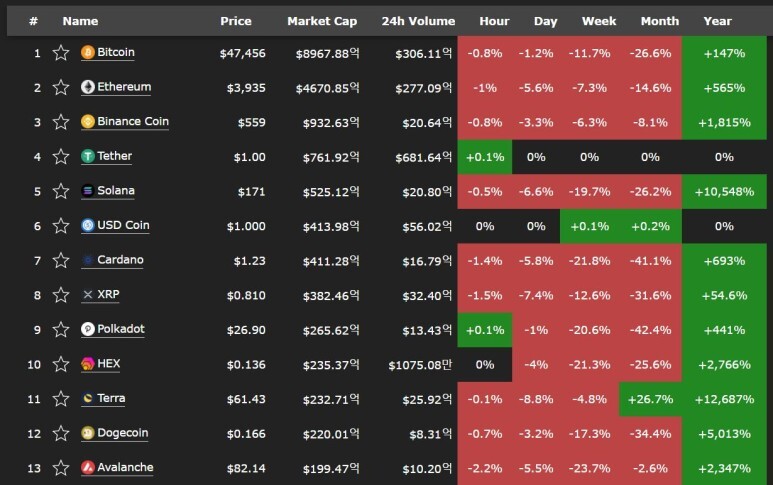
Task: Click the Solana logo icon
Action: 88,191
